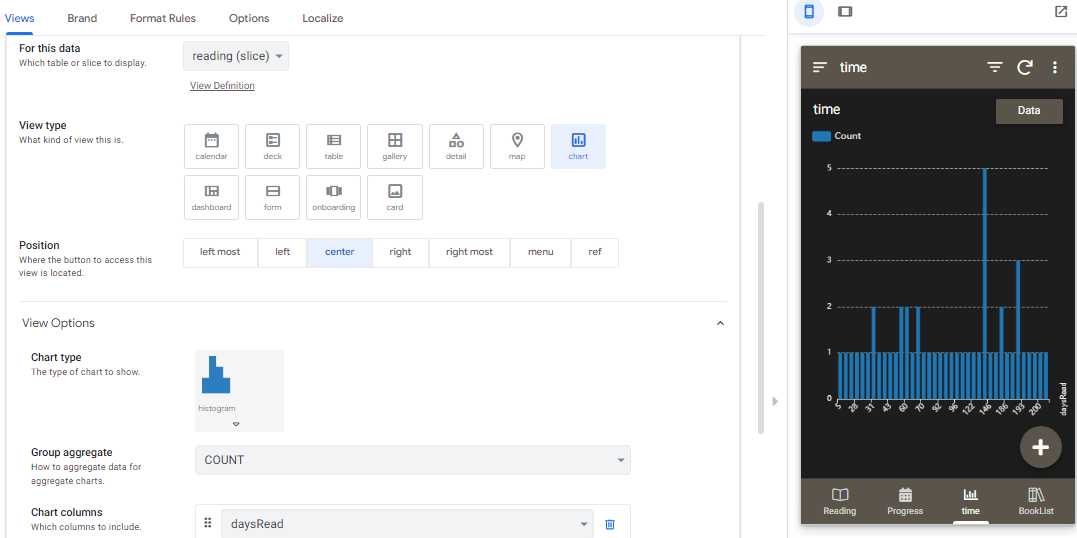Select the map view type
This screenshot has height=538, width=1077.
pyautogui.click(x=517, y=146)
